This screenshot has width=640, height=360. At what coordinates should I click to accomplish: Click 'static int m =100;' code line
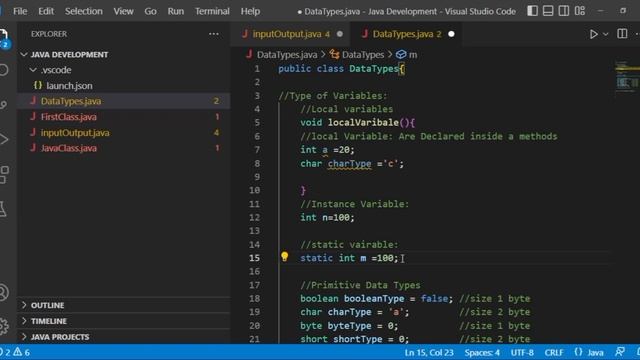coord(349,258)
